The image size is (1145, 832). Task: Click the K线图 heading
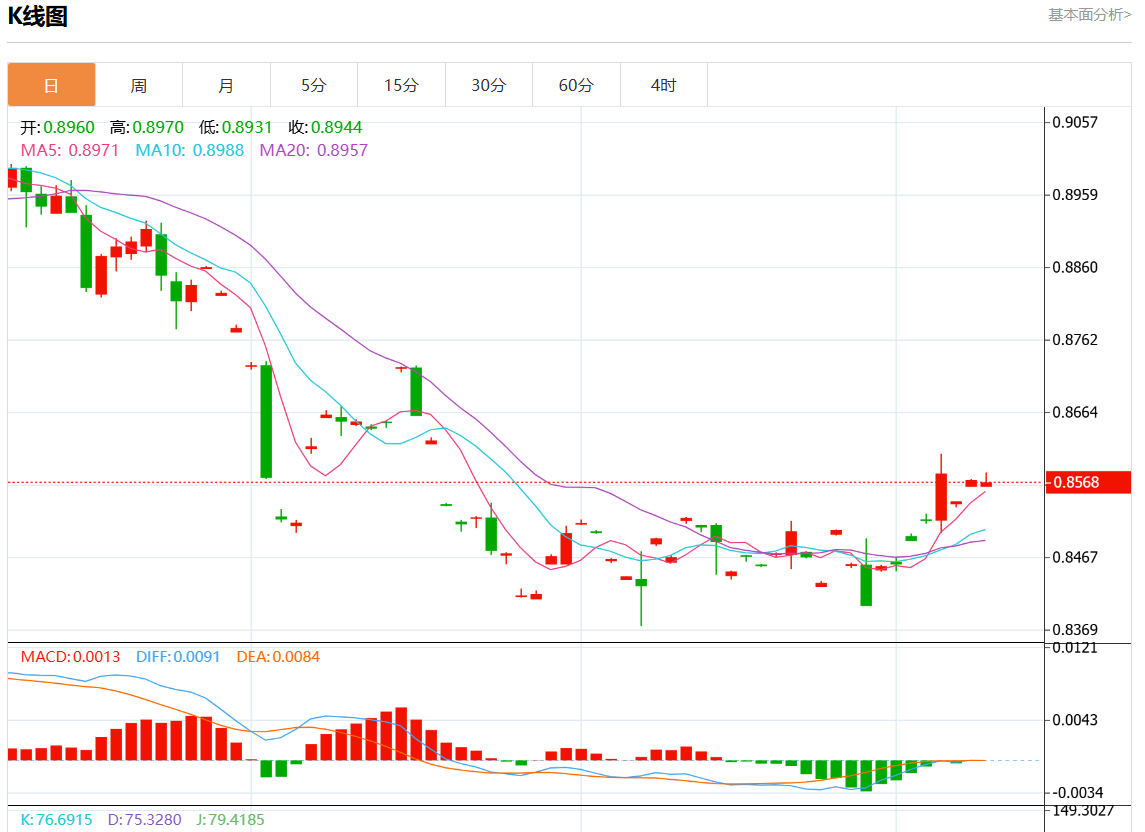38,16
